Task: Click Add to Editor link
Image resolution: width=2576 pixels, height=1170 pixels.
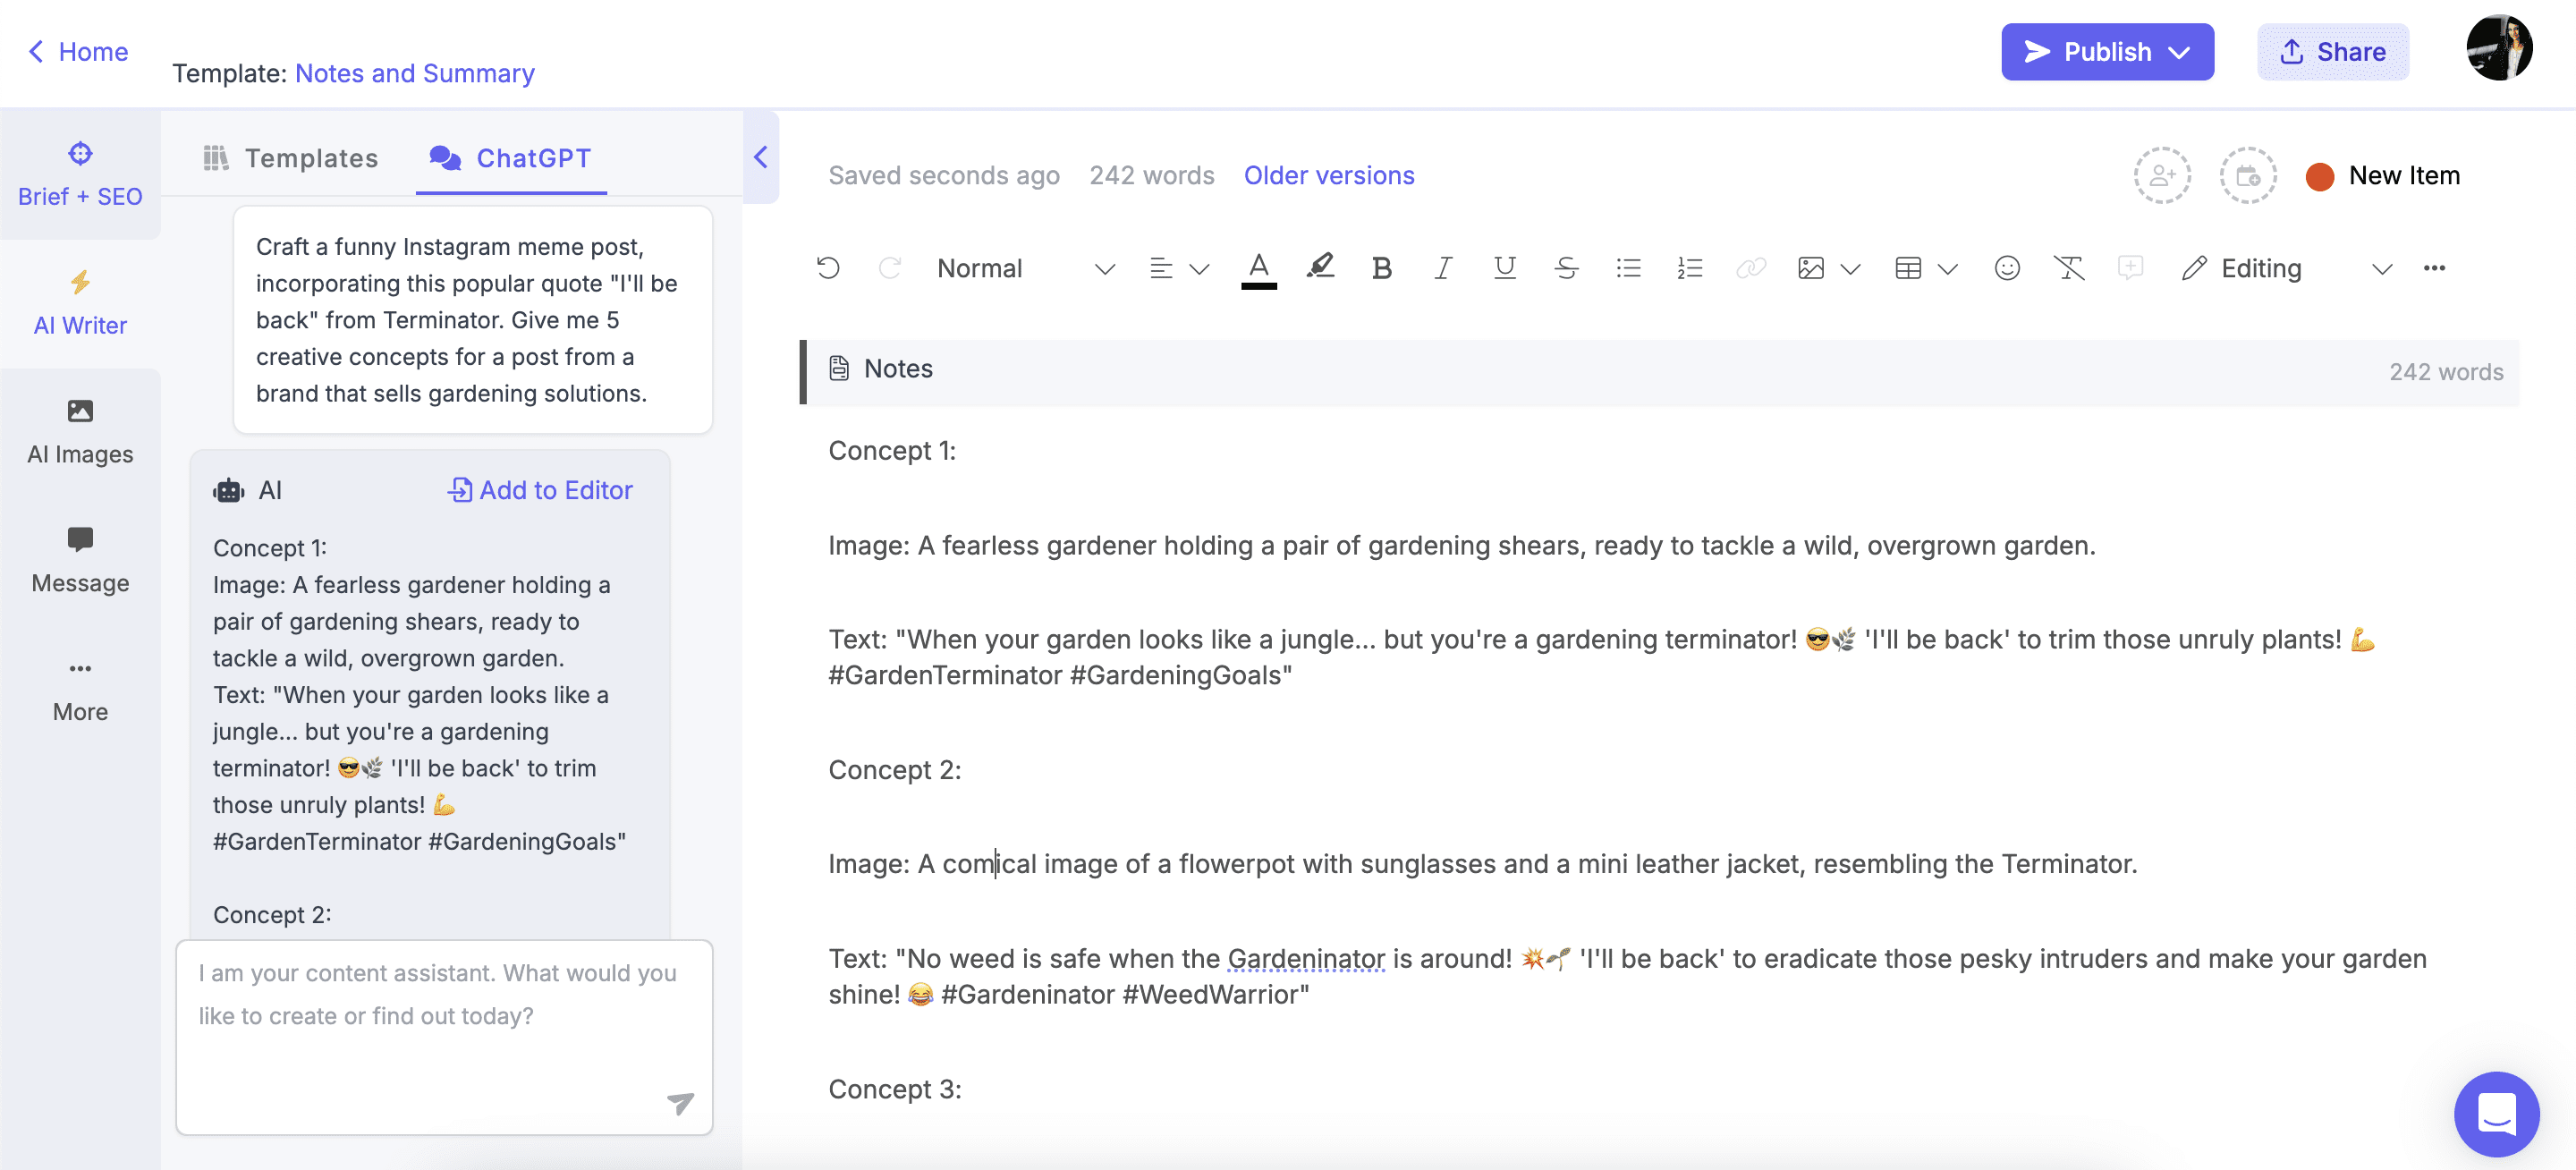Action: coord(540,490)
